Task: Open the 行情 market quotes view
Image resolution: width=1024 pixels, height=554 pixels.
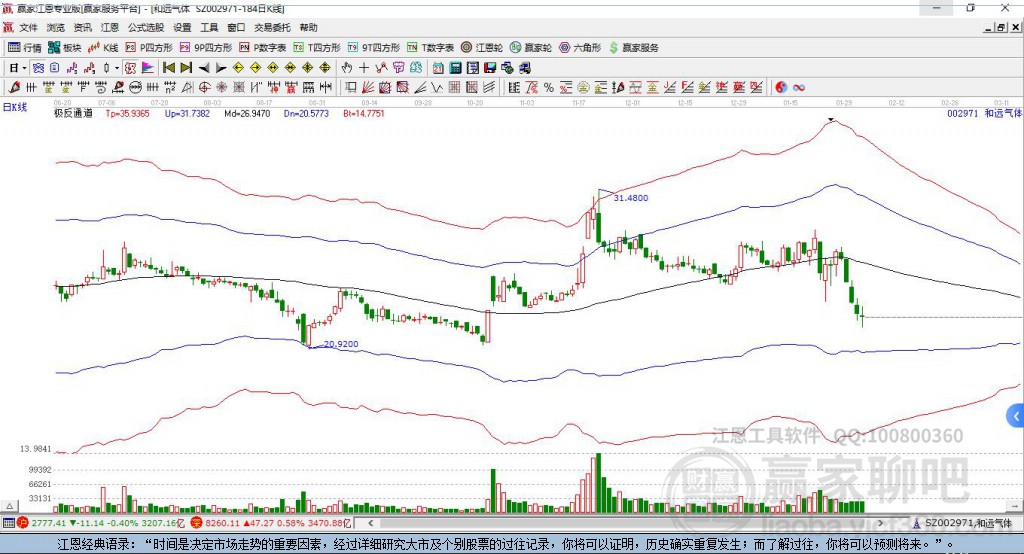Action: (x=24, y=48)
